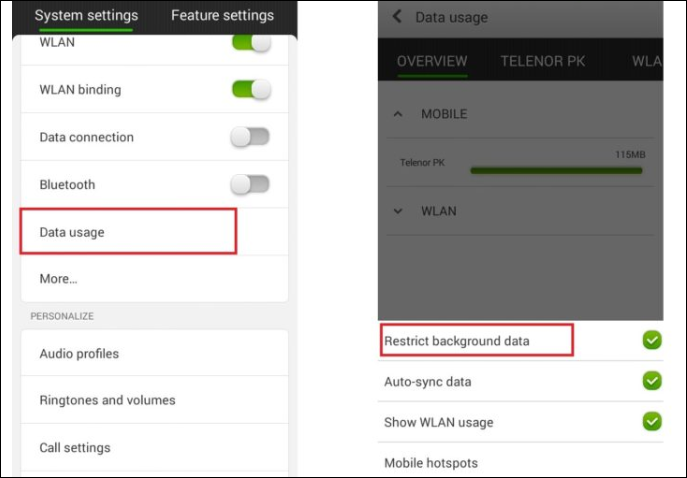The height and width of the screenshot is (478, 687).
Task: Uncheck Show WLAN usage checkmark
Action: 652,421
